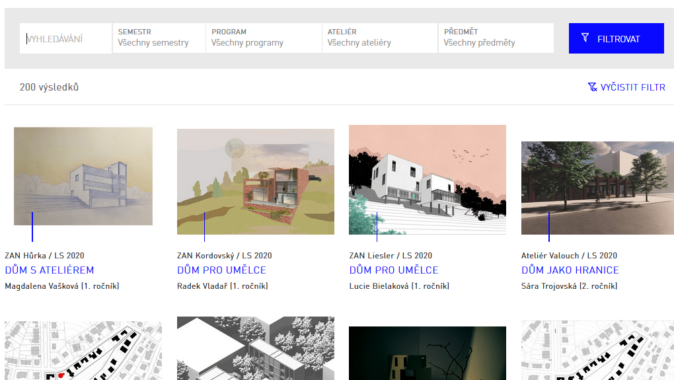Open Dům s ateliérem project link

tap(49, 270)
